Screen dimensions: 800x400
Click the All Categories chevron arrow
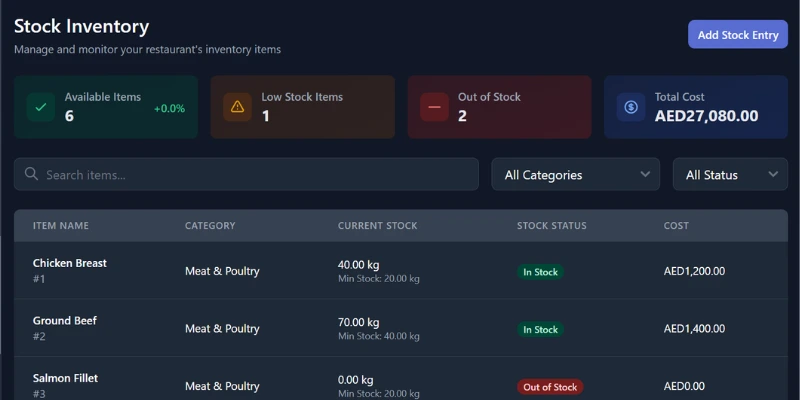645,174
